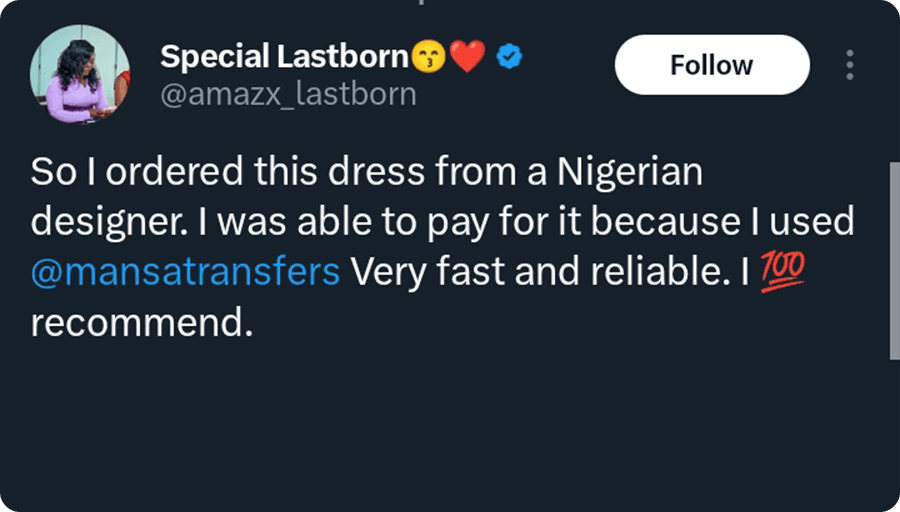Open the more options three-dot menu
The width and height of the screenshot is (900, 512).
click(x=849, y=65)
